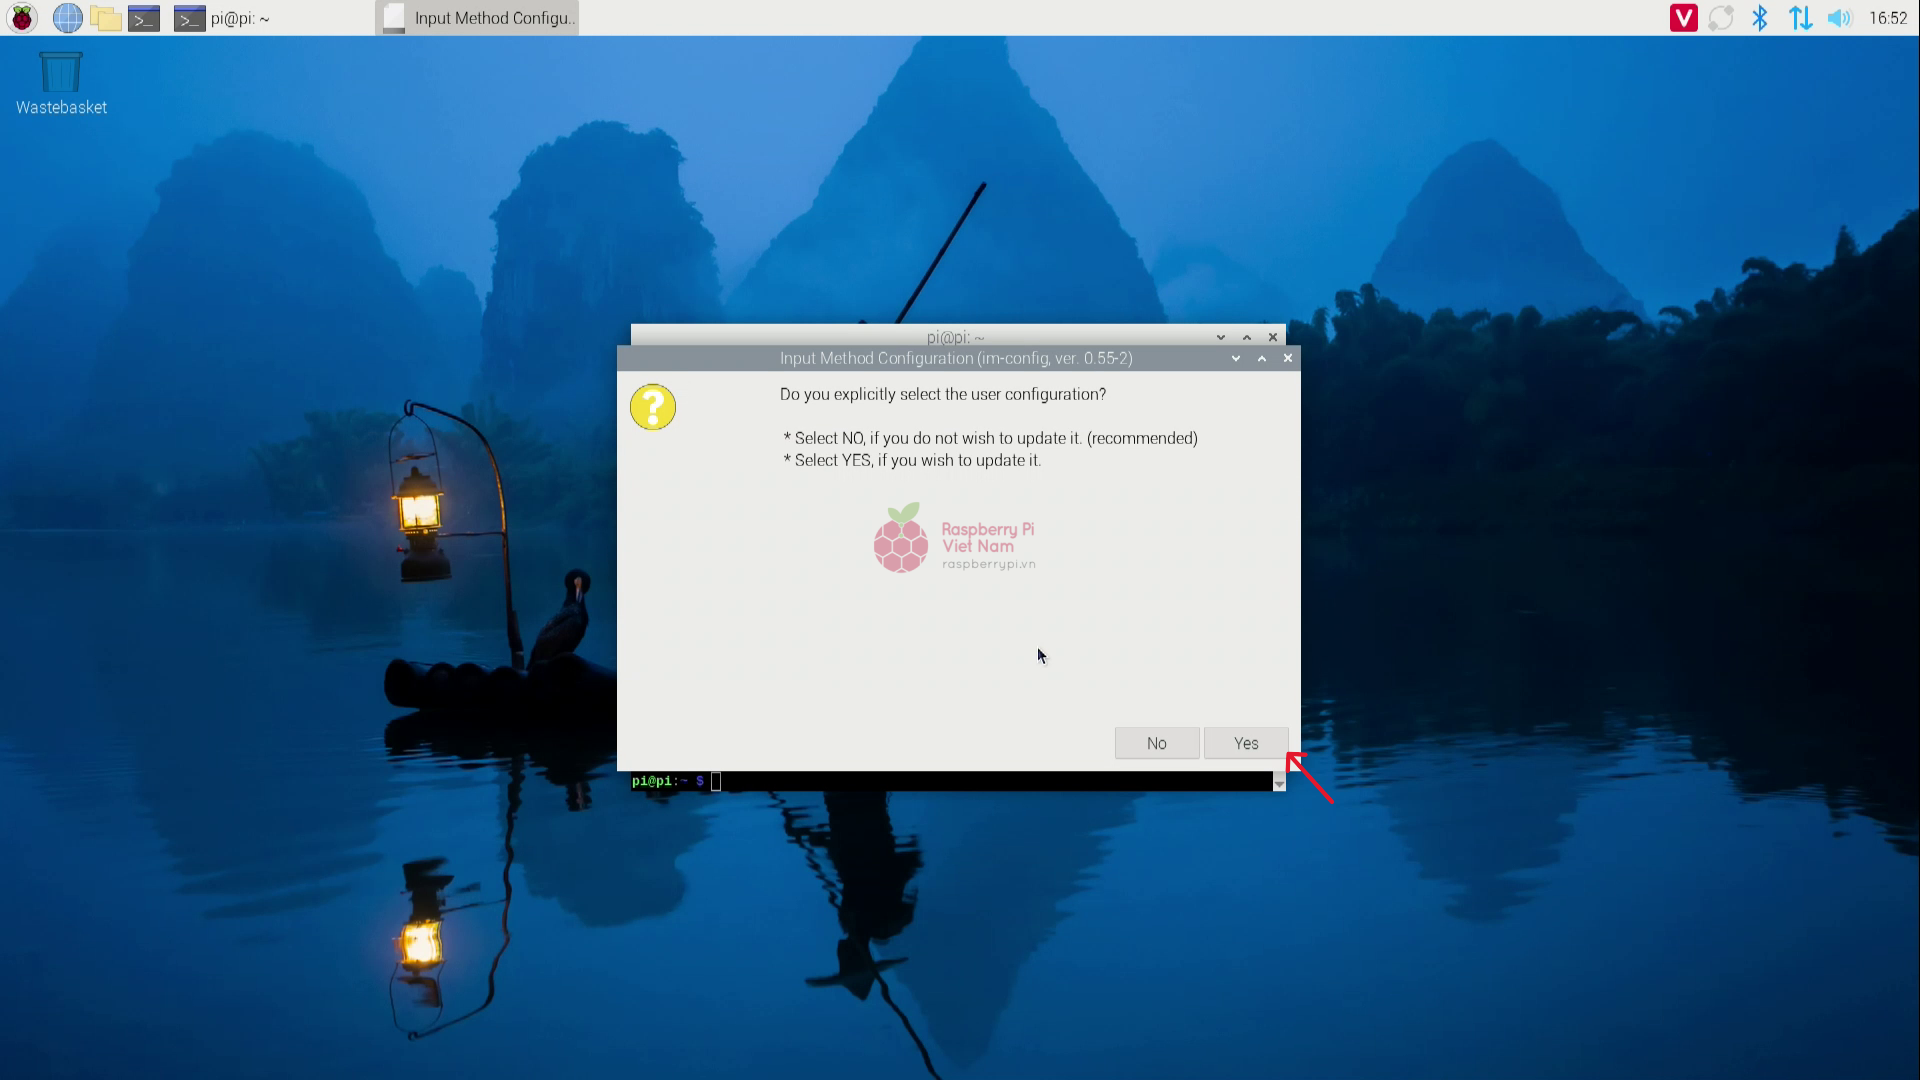Click the terminal scrollbar down arrow

point(1279,785)
